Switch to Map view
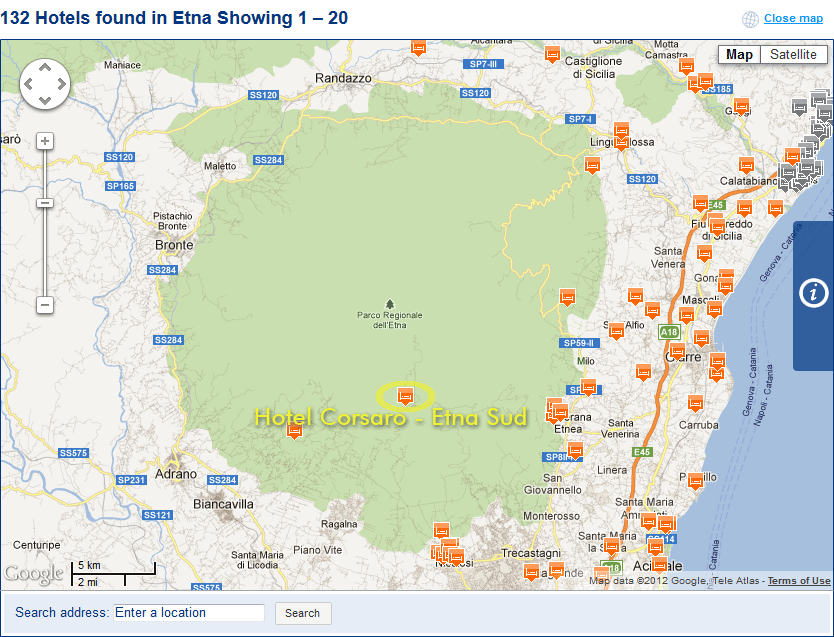 coord(739,55)
